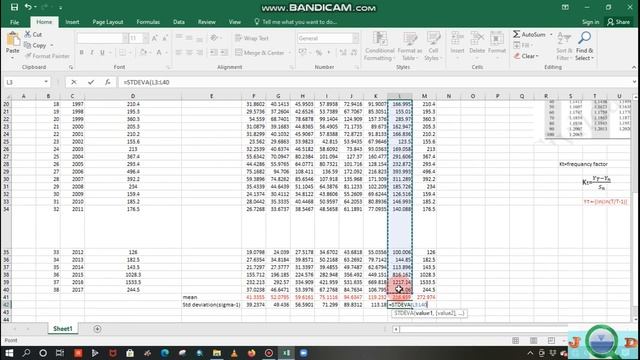Screen dimensions: 640x360
Task: Open the AutoSum dropdown arrow
Action: coord(551,35)
